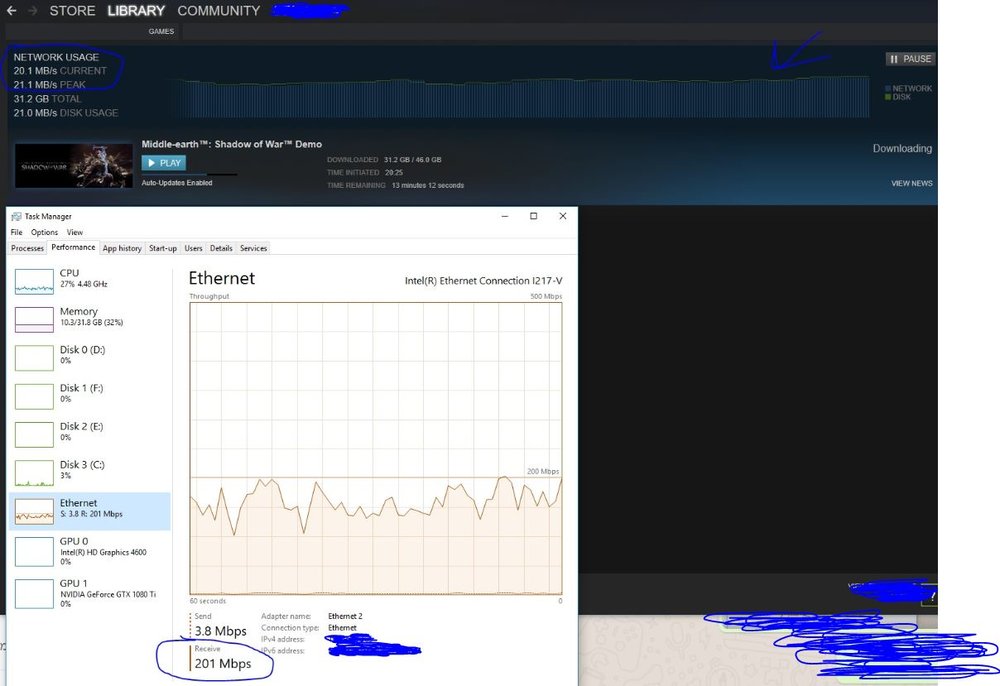Select GPU 1 NVIDIA GeForce GTX 1080 Ti
This screenshot has height=686, width=1000.
point(90,594)
